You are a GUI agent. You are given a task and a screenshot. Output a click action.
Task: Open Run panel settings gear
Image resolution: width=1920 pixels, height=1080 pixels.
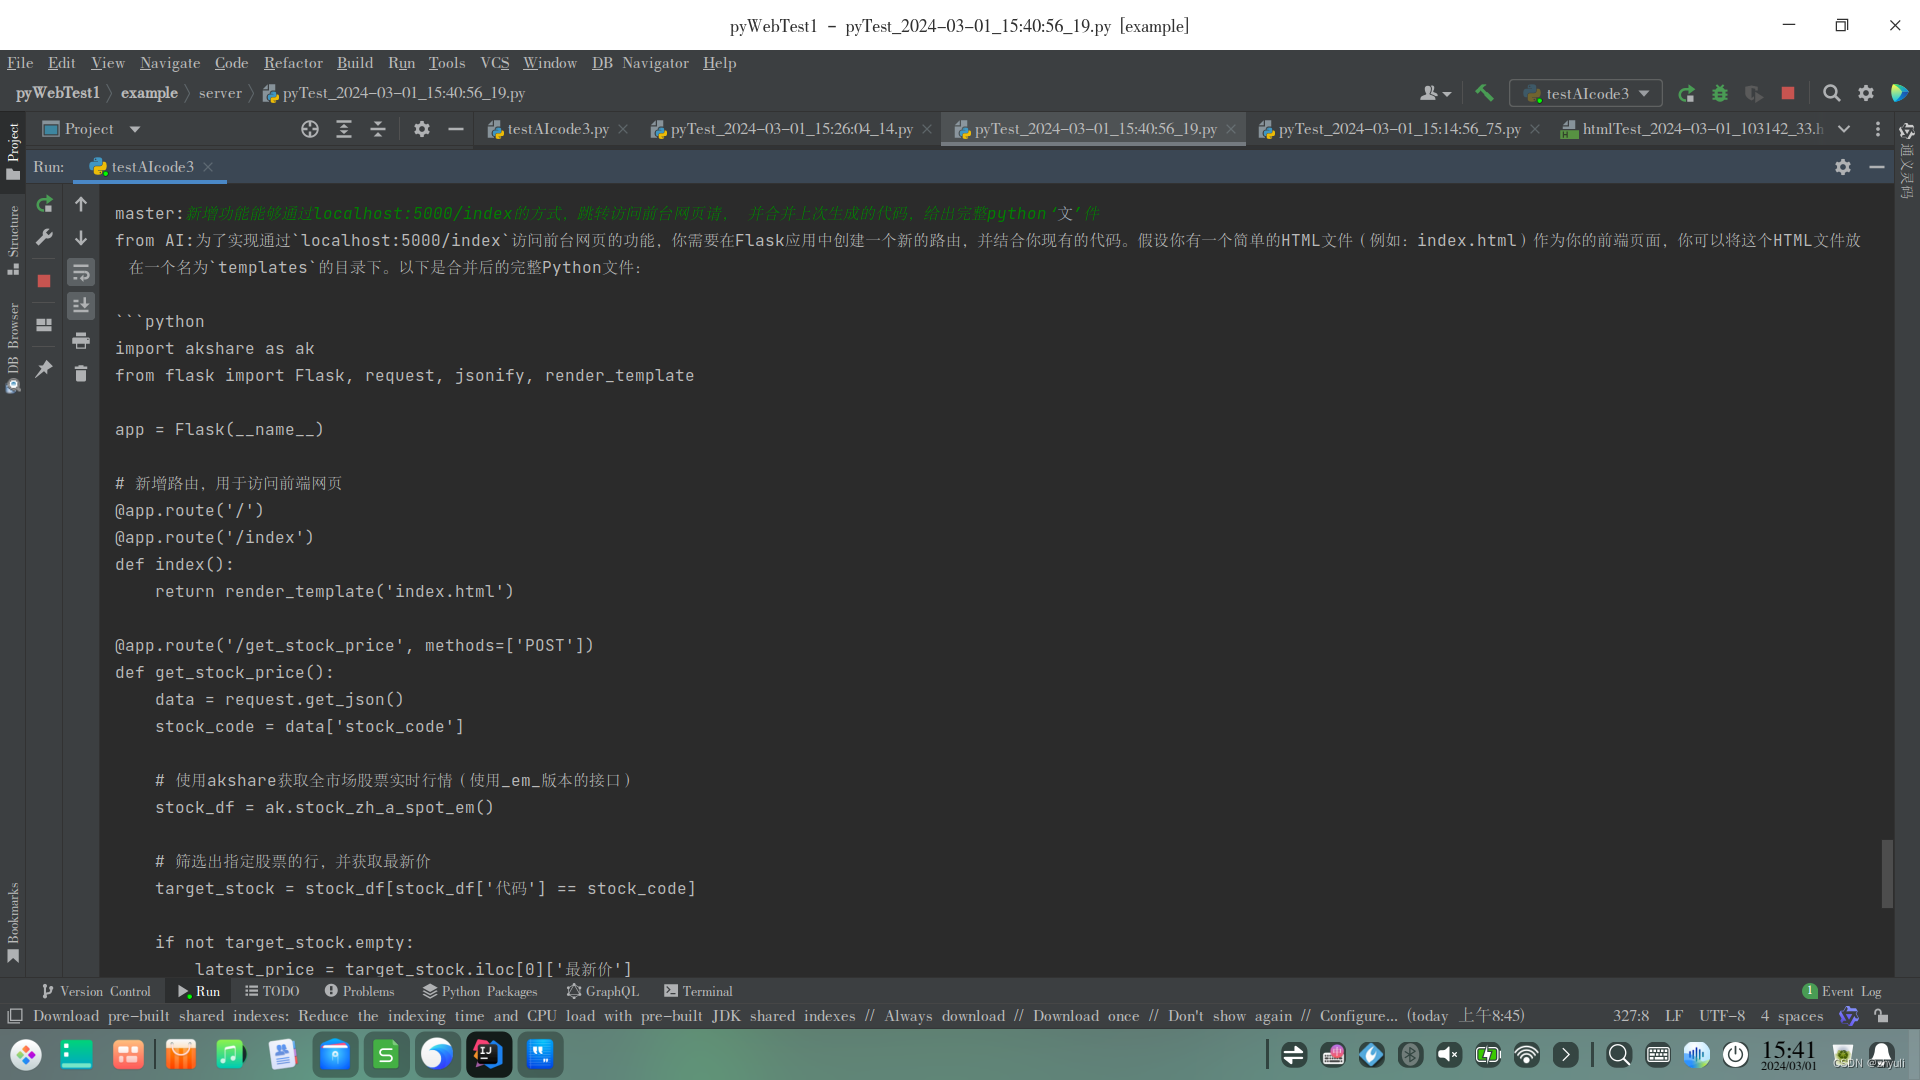(x=1843, y=167)
